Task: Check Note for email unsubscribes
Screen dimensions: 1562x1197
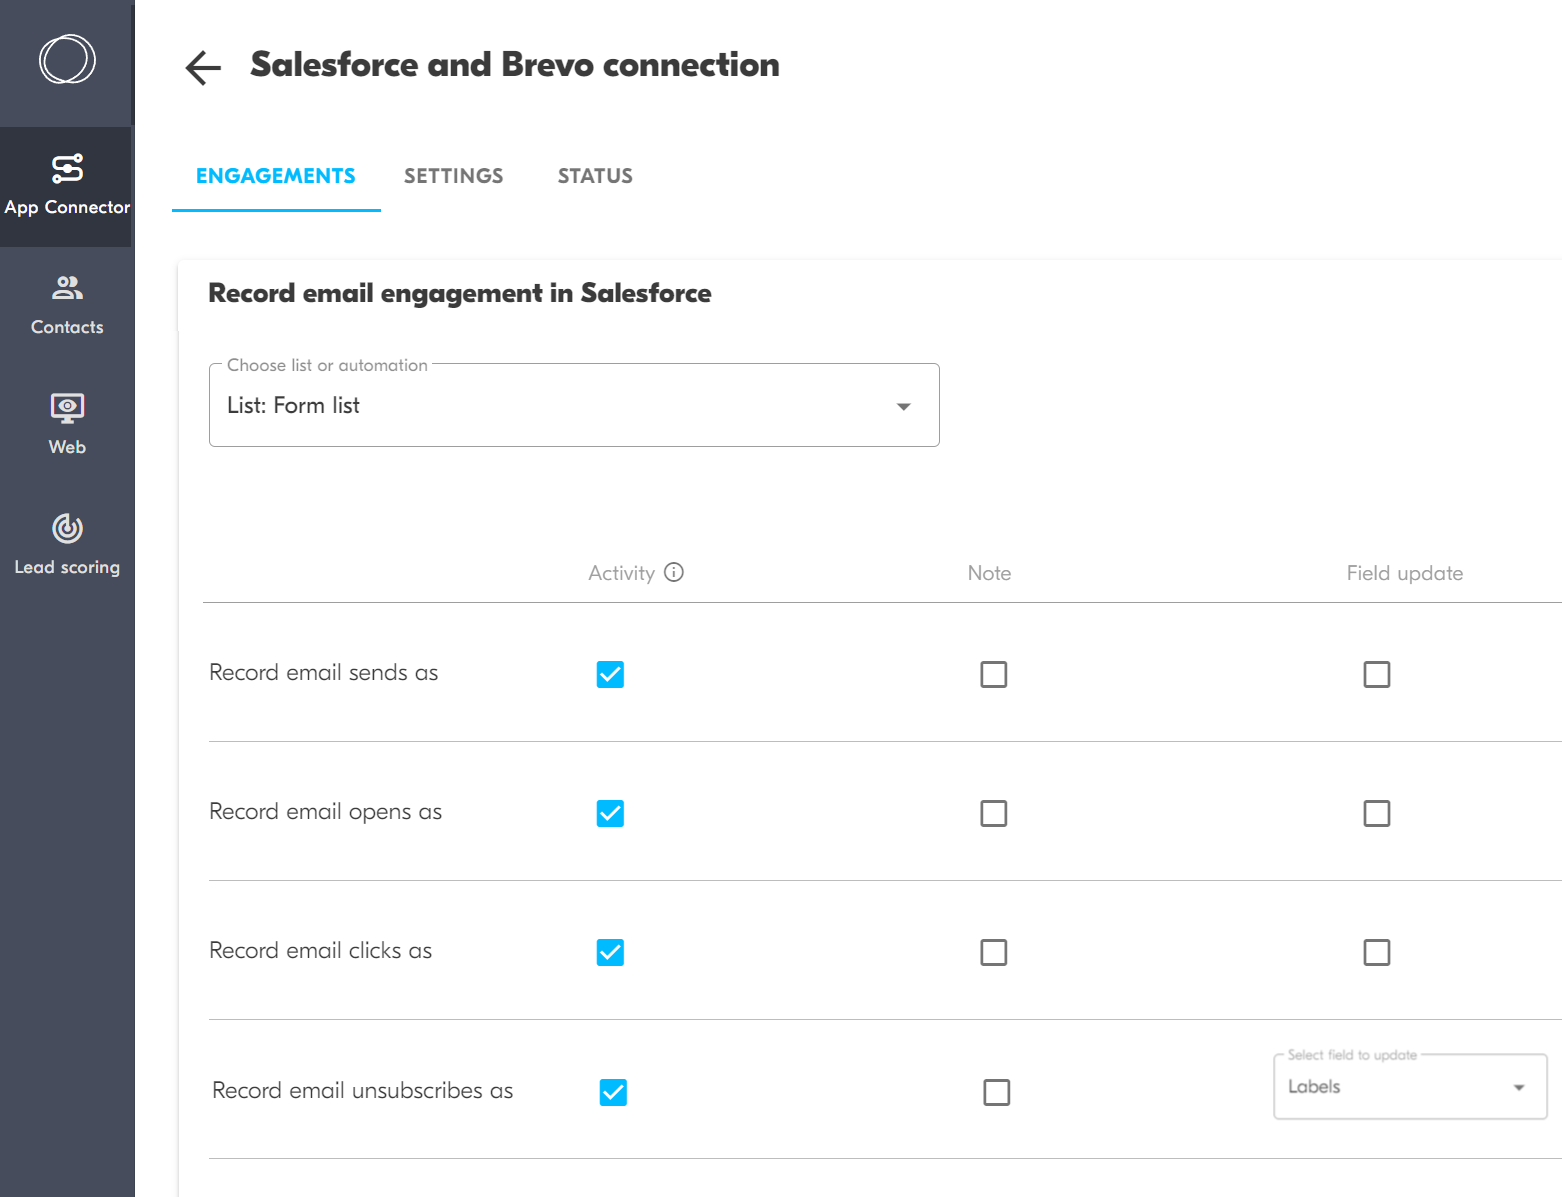Action: pos(996,1092)
